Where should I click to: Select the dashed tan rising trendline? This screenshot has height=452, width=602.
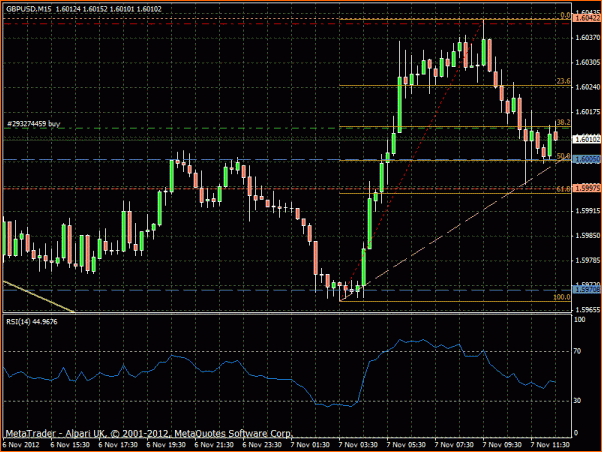[x=453, y=229]
